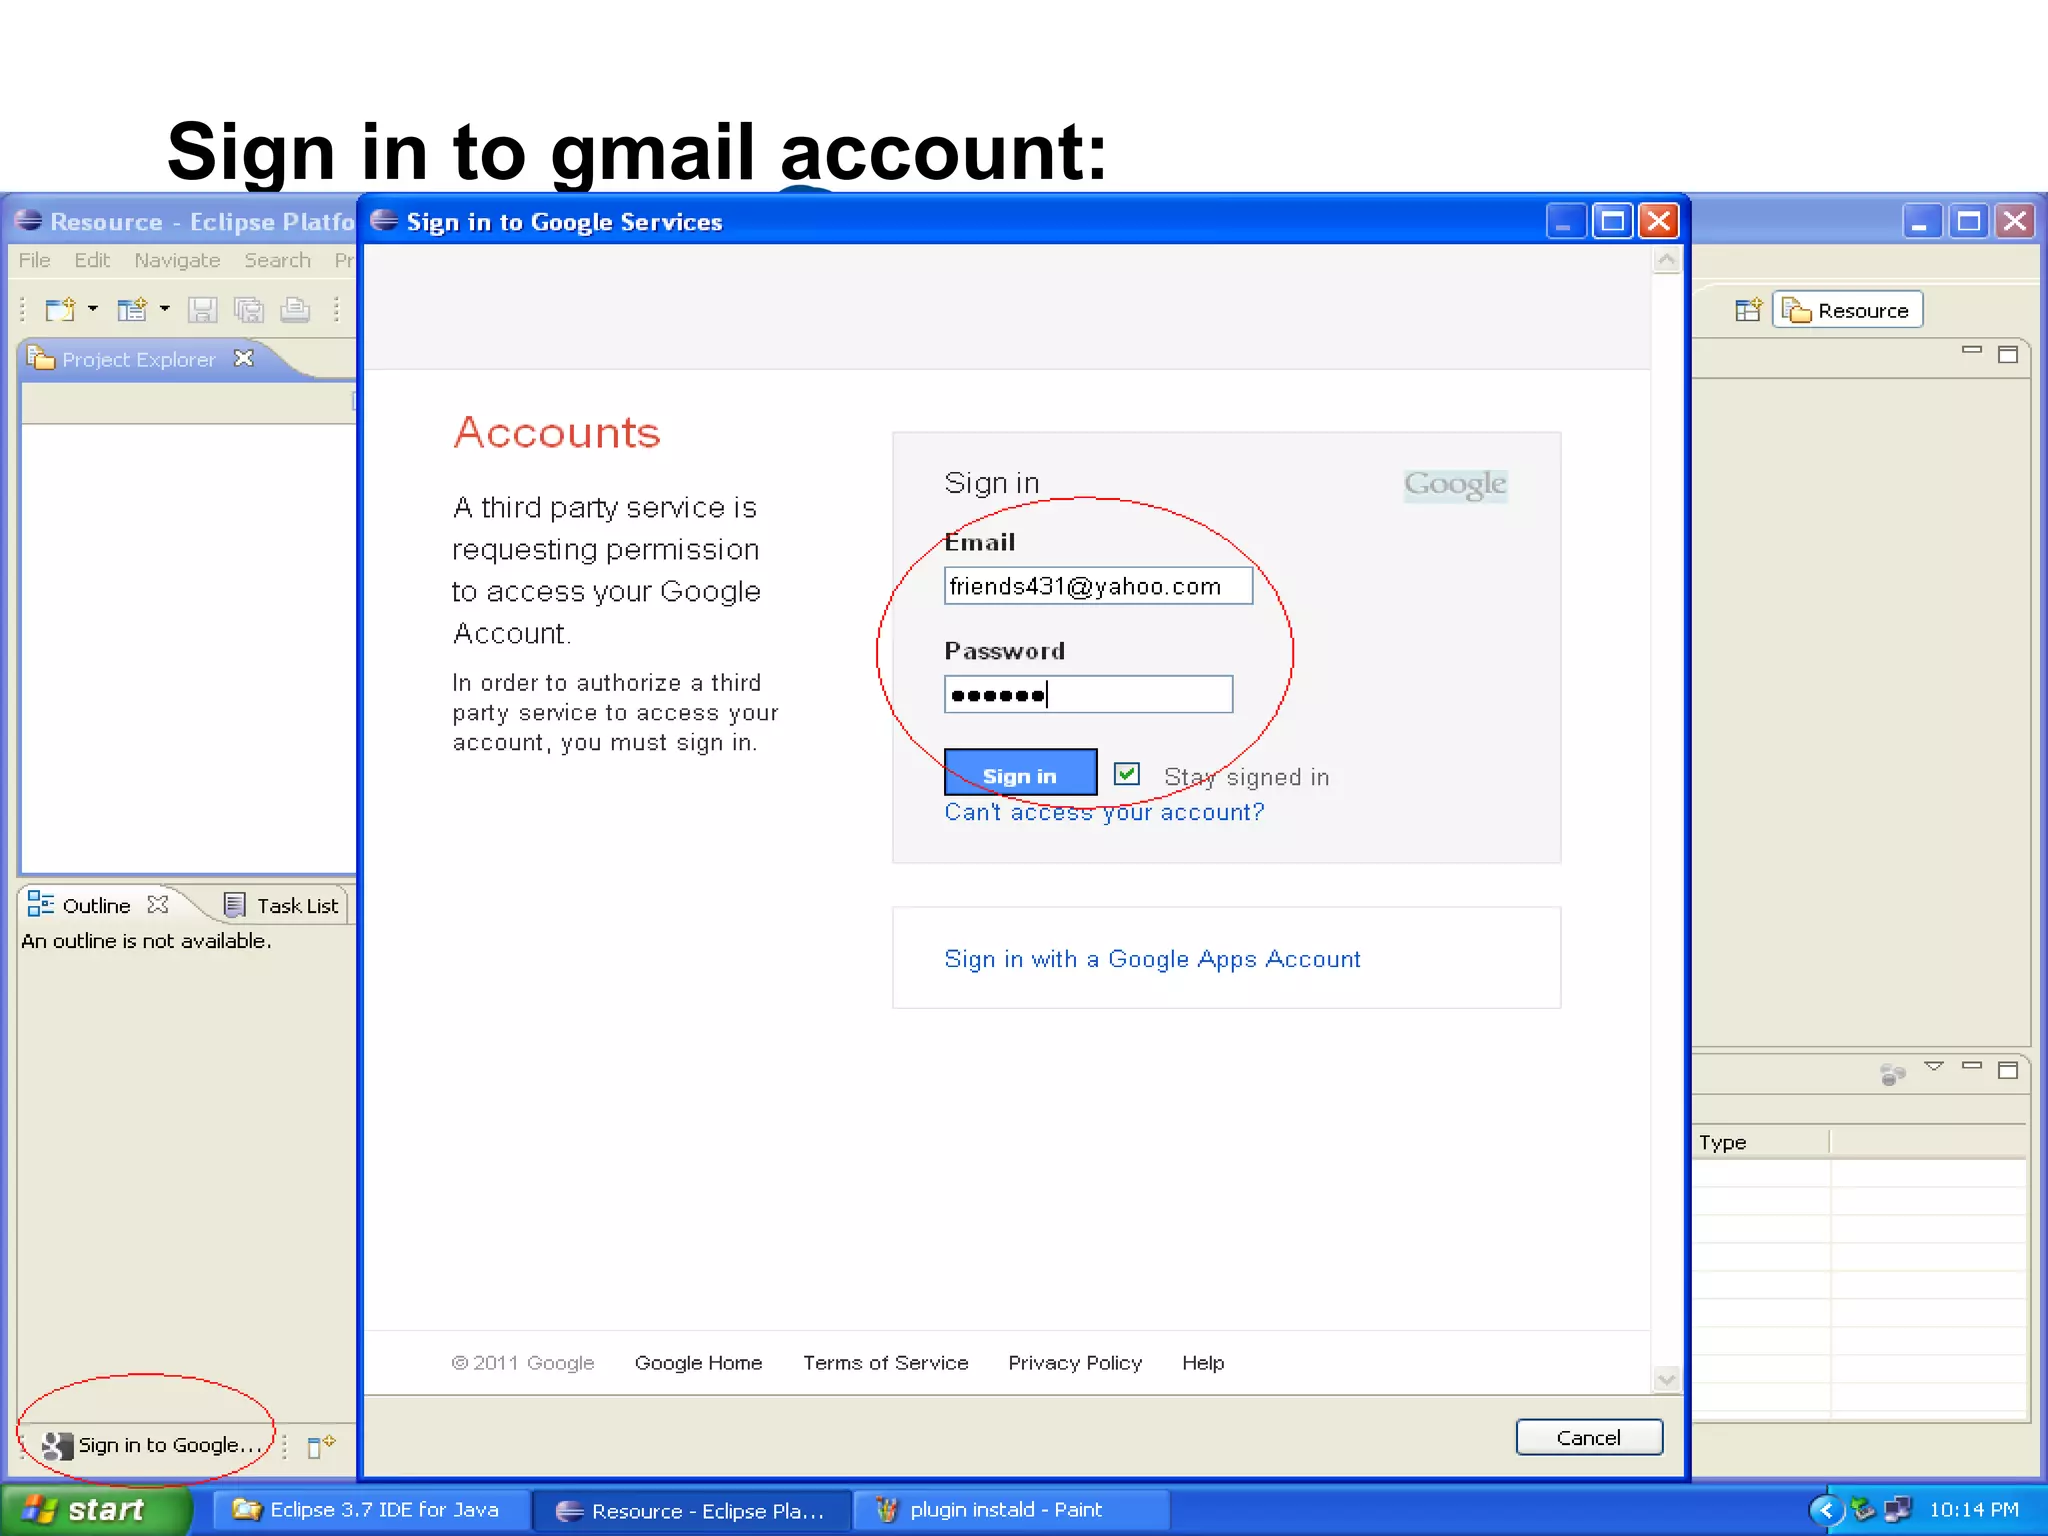Click the green safely remove tray icon
Viewport: 2048px width, 1536px height.
[x=1863, y=1509]
